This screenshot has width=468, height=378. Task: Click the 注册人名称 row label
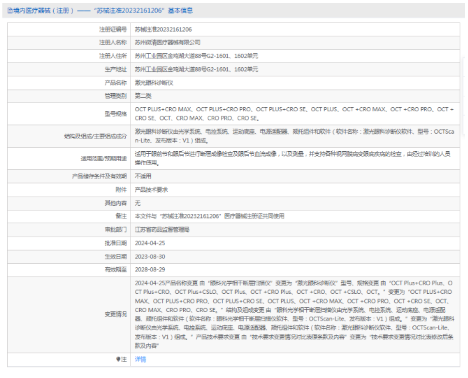pos(113,42)
